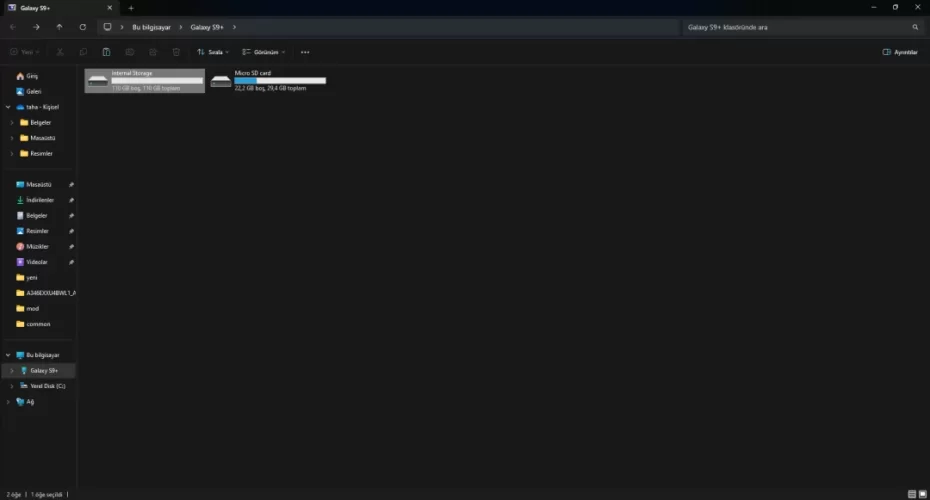Click the Refresh icon in navigation bar

(82, 27)
